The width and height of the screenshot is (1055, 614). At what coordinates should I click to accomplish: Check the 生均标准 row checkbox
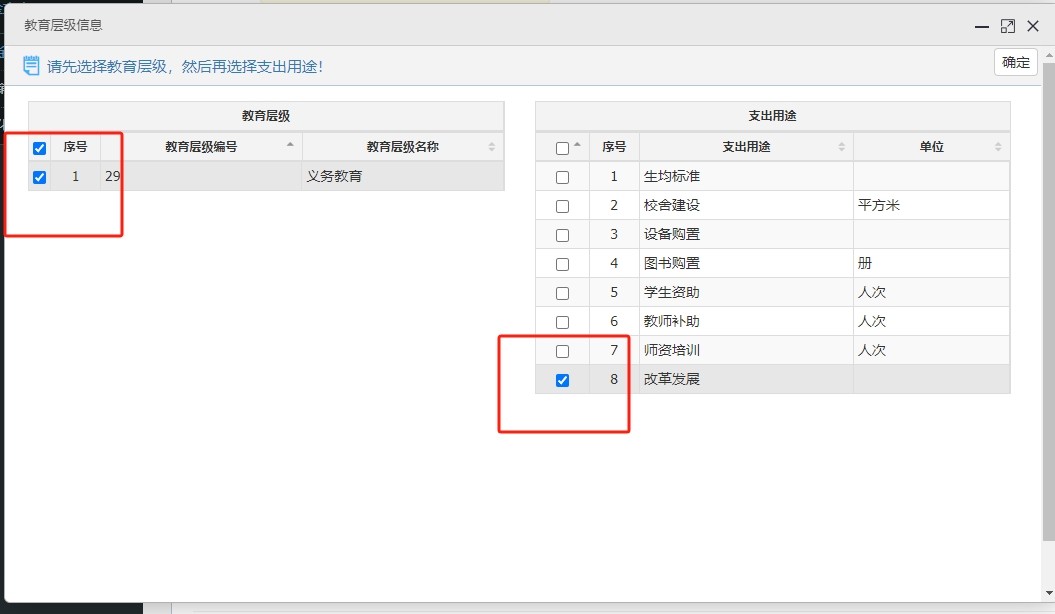pos(562,178)
